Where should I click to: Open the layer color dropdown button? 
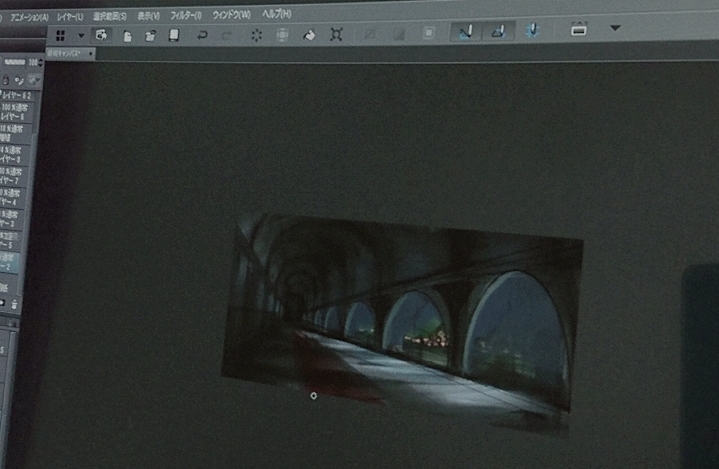tap(34, 80)
